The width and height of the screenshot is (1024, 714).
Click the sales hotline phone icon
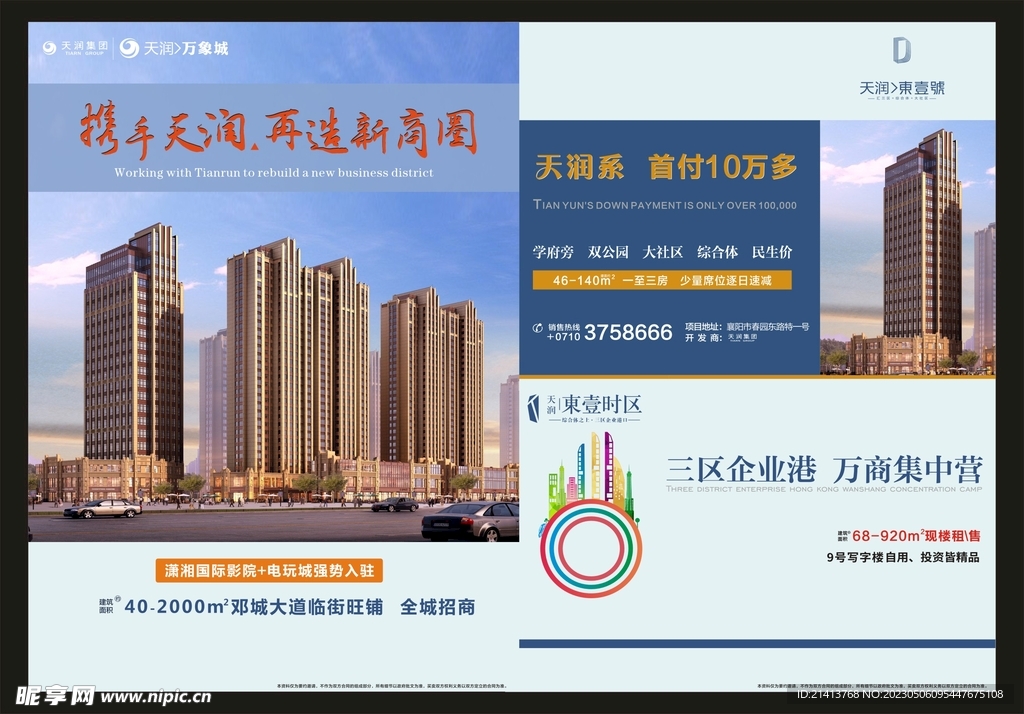538,328
